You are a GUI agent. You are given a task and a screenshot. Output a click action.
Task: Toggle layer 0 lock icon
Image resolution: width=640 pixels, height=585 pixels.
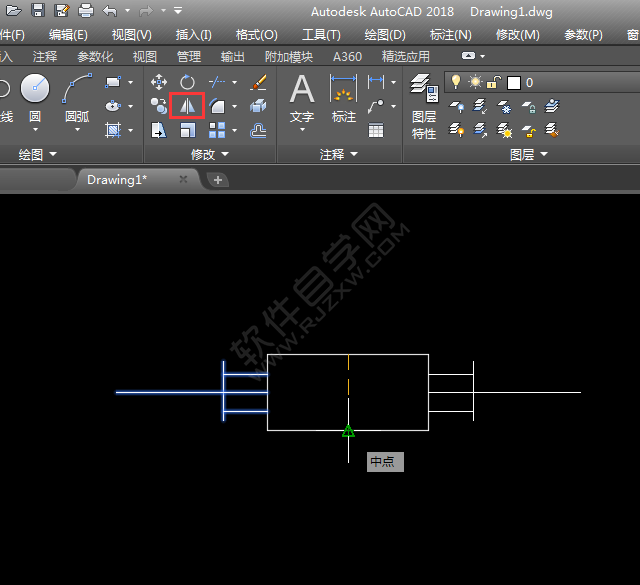[494, 82]
